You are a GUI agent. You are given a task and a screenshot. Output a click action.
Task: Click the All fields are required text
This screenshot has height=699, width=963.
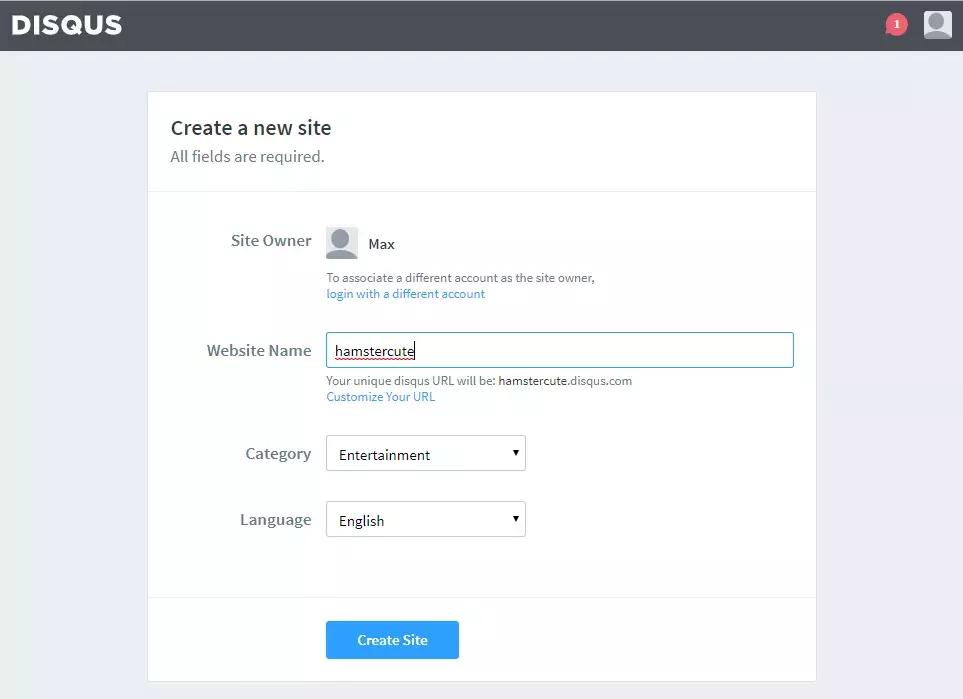pyautogui.click(x=247, y=157)
